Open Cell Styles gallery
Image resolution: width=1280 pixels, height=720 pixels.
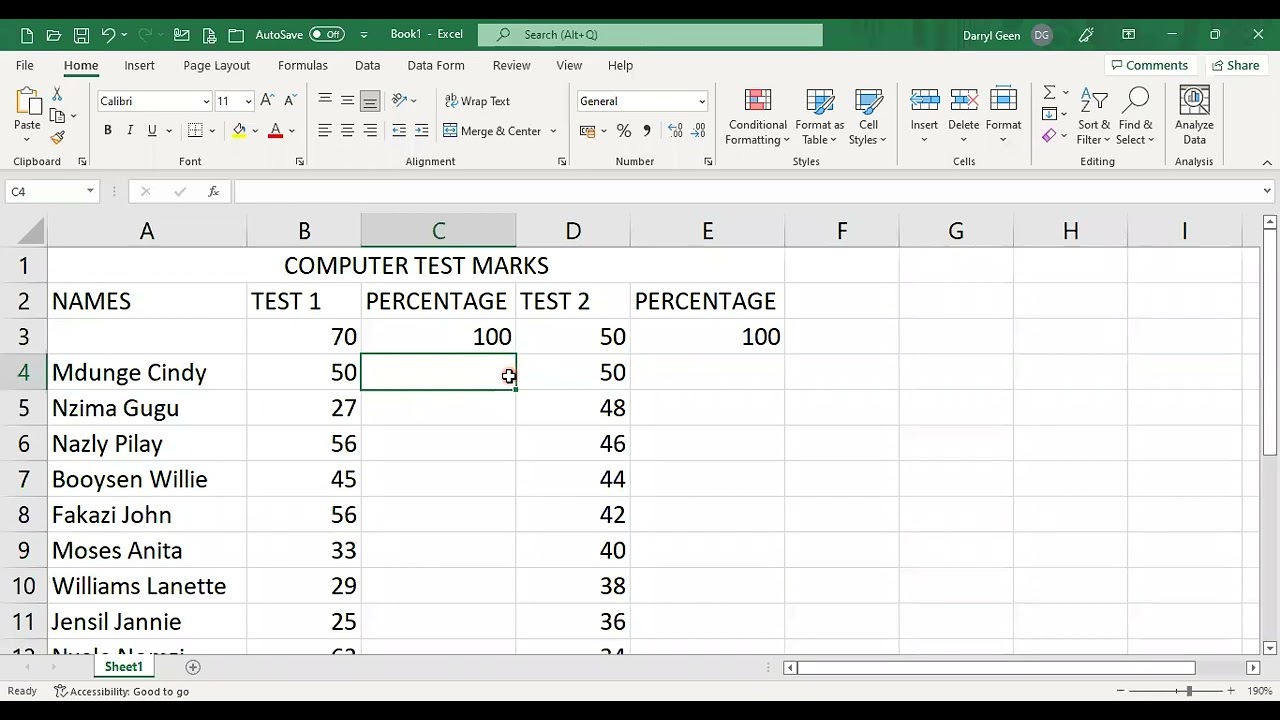(868, 117)
